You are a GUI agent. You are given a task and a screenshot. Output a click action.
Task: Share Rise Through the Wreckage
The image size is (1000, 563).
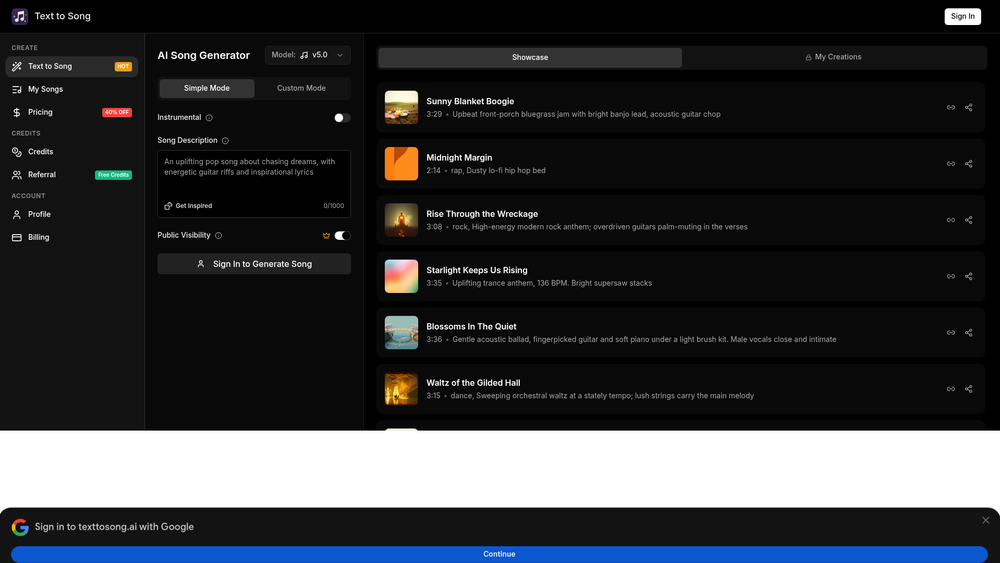pos(969,220)
